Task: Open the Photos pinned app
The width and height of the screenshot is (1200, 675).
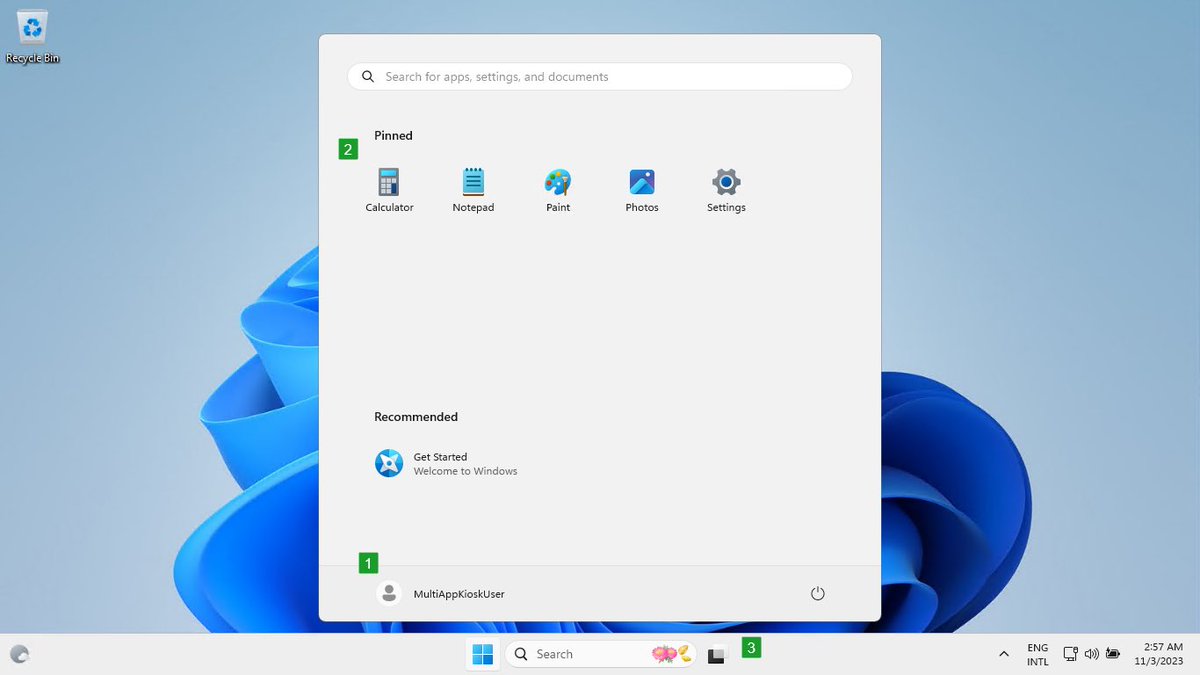Action: coord(642,190)
